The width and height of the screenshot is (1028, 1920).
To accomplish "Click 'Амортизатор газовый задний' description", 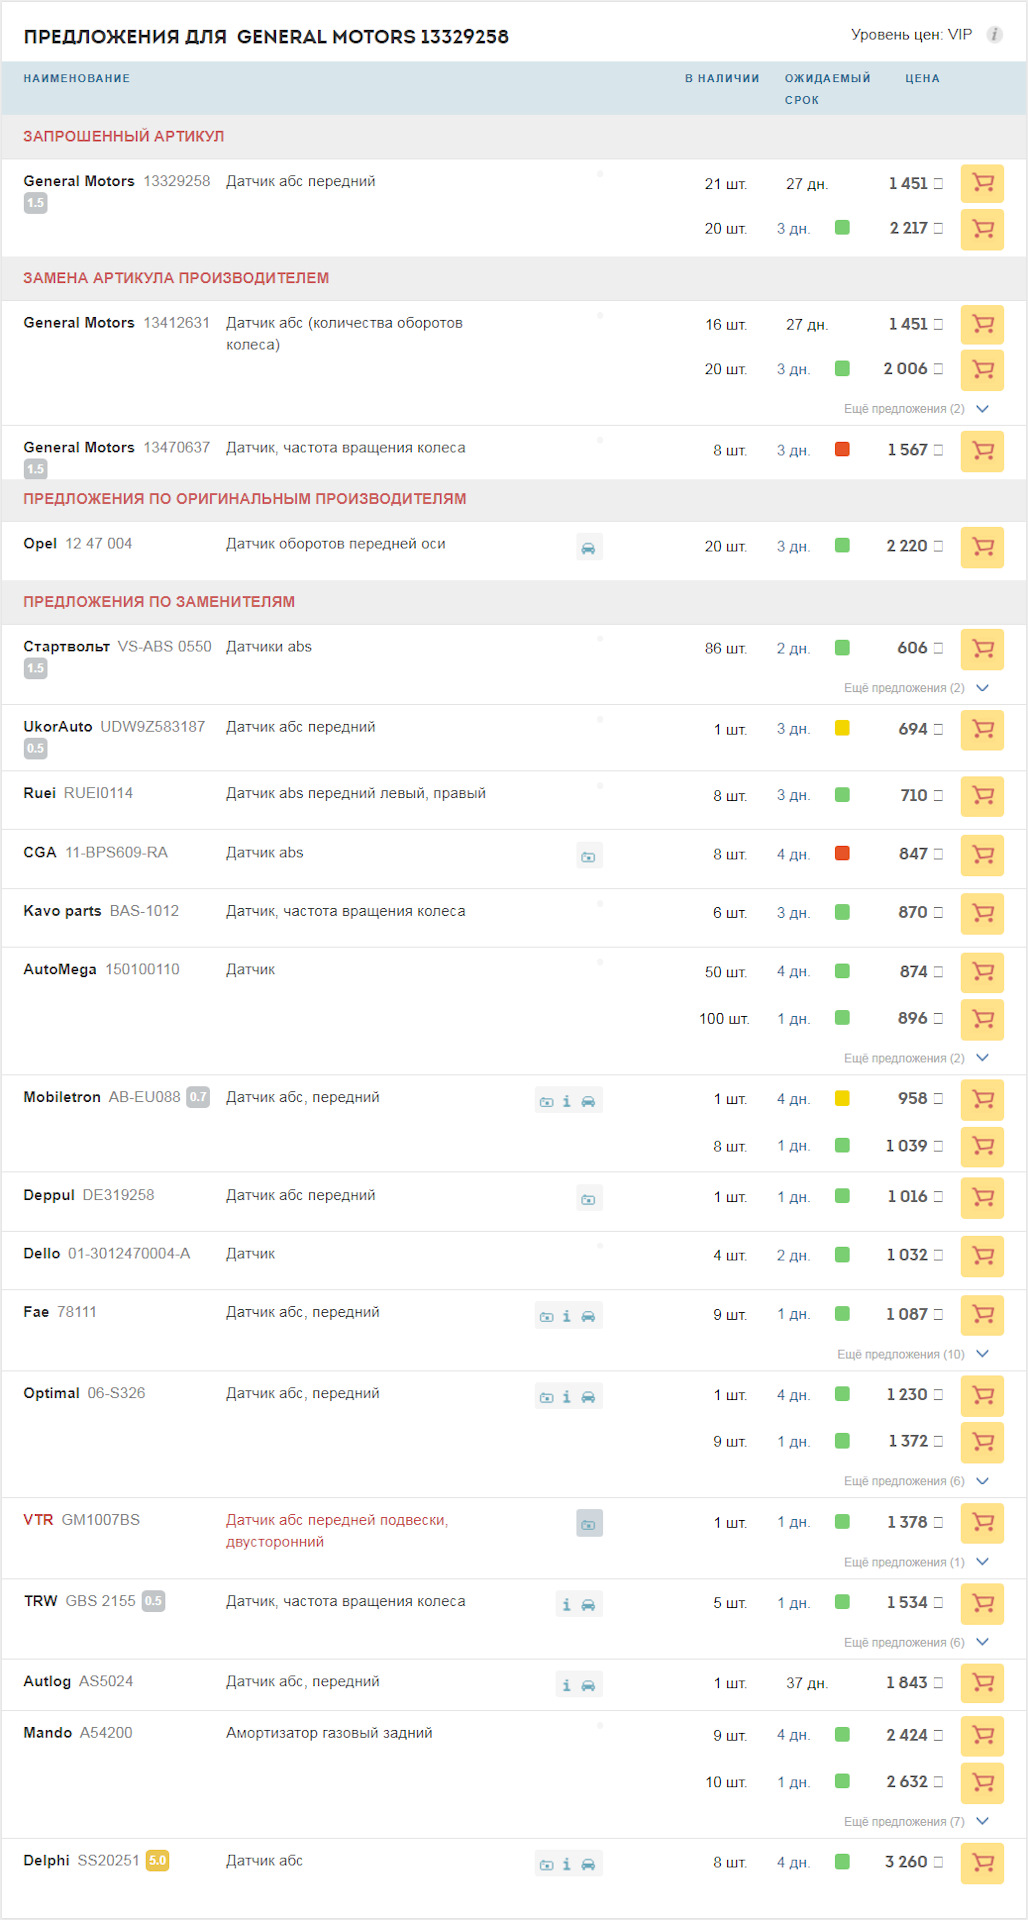I will [x=329, y=1733].
